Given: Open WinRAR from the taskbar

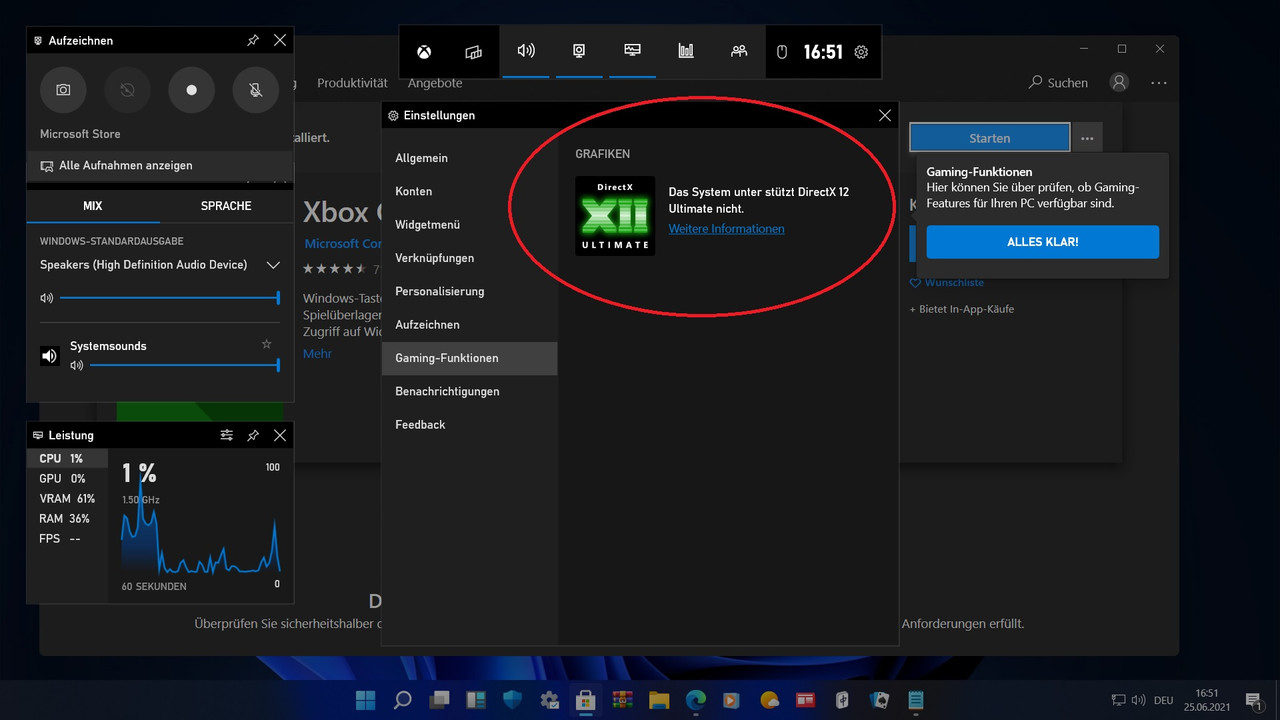Looking at the screenshot, I should tap(622, 699).
